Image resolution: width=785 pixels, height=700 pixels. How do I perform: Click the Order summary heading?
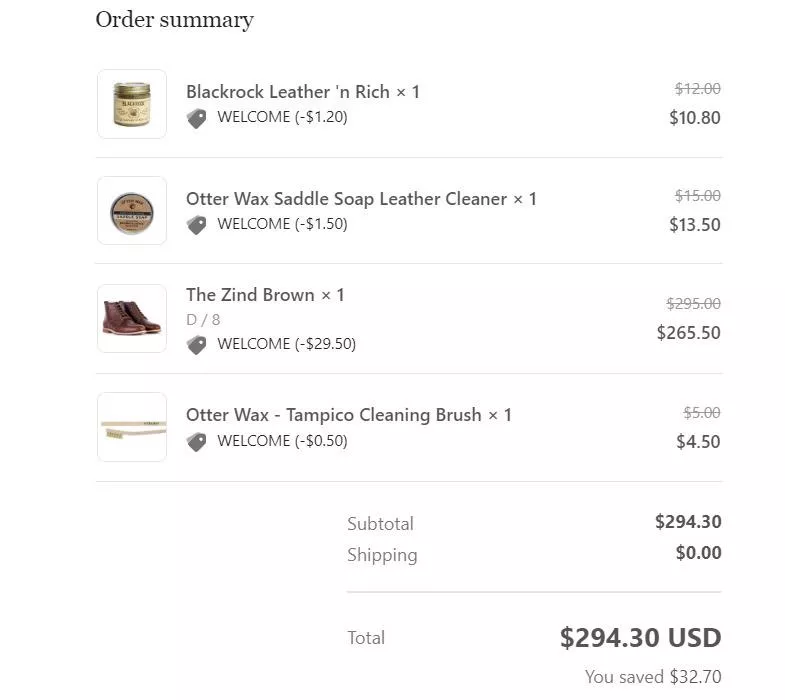point(174,20)
